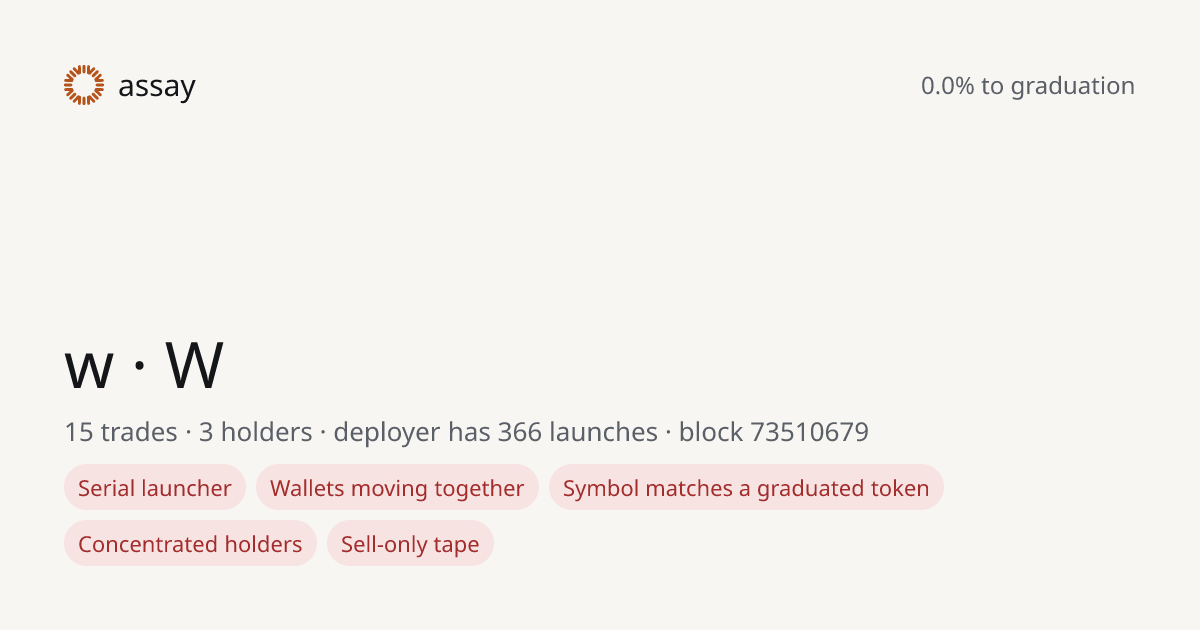Open the block 73510679 reference
Image resolution: width=1200 pixels, height=630 pixels.
tap(774, 432)
